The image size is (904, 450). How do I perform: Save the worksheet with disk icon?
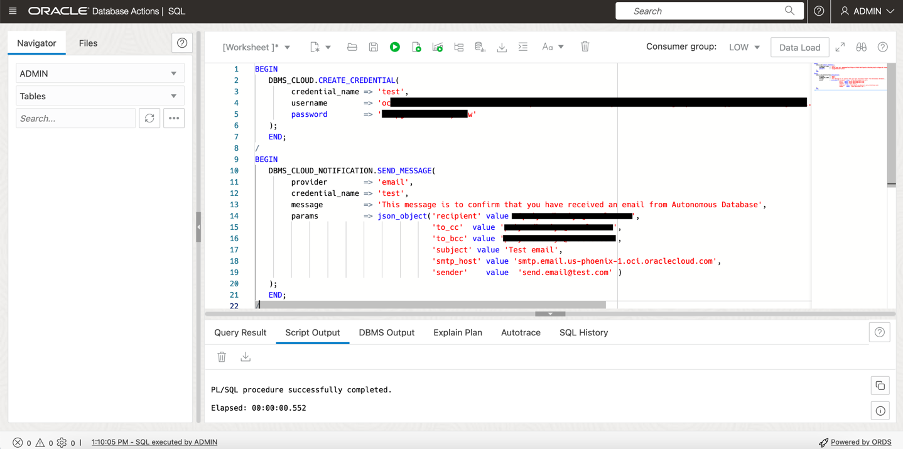click(374, 47)
